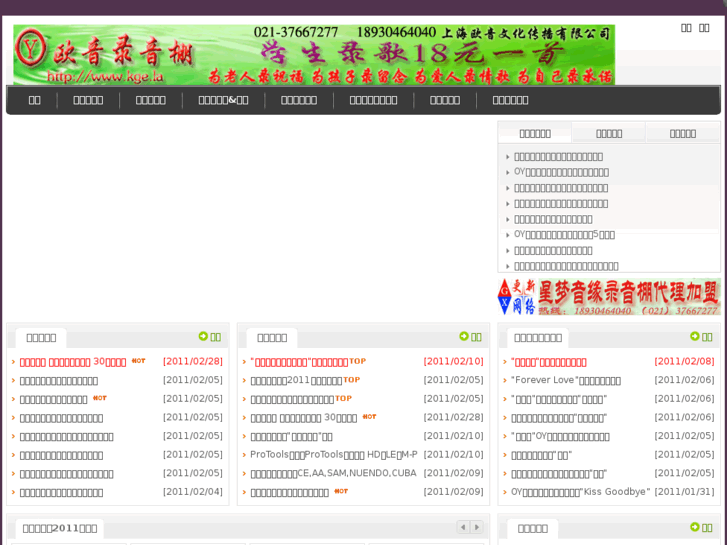Viewport: 727px width, 545px height.
Task: Click orange bullet before the Kiss Goodbye headline
Action: pos(505,492)
